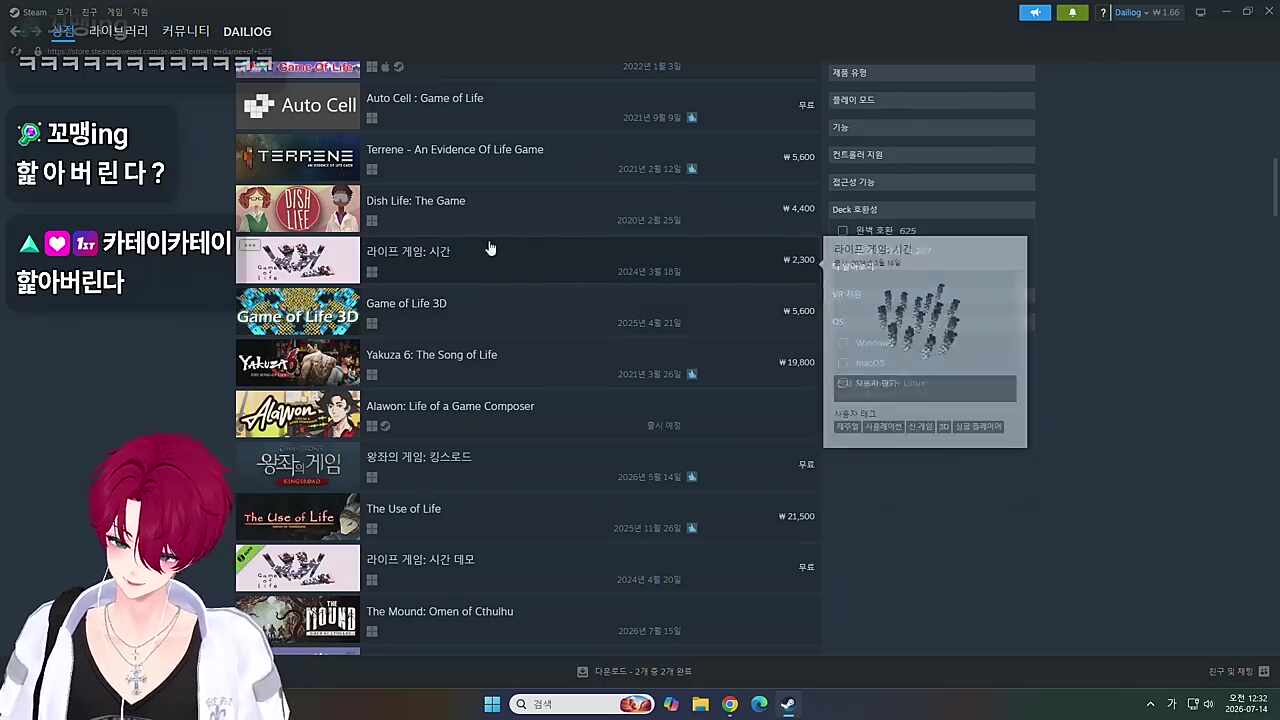Open the 라이프 게임: 시간 ₩2,300 result
The height and width of the screenshot is (720, 1280).
click(x=528, y=260)
